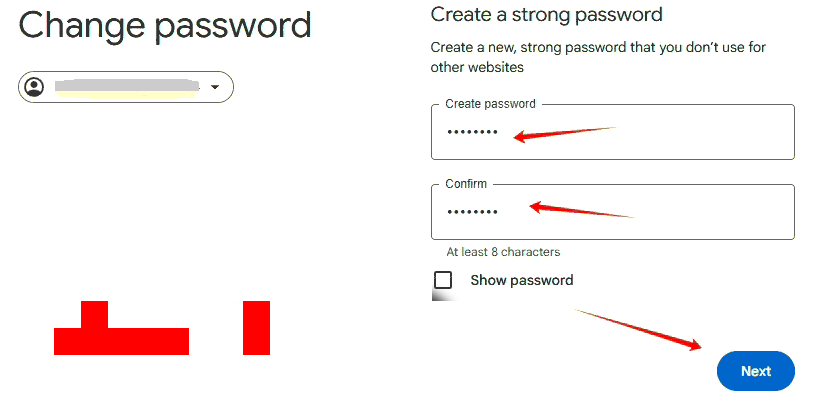The height and width of the screenshot is (409, 822).
Task: Click the "Create password" floating field label
Action: 490,104
